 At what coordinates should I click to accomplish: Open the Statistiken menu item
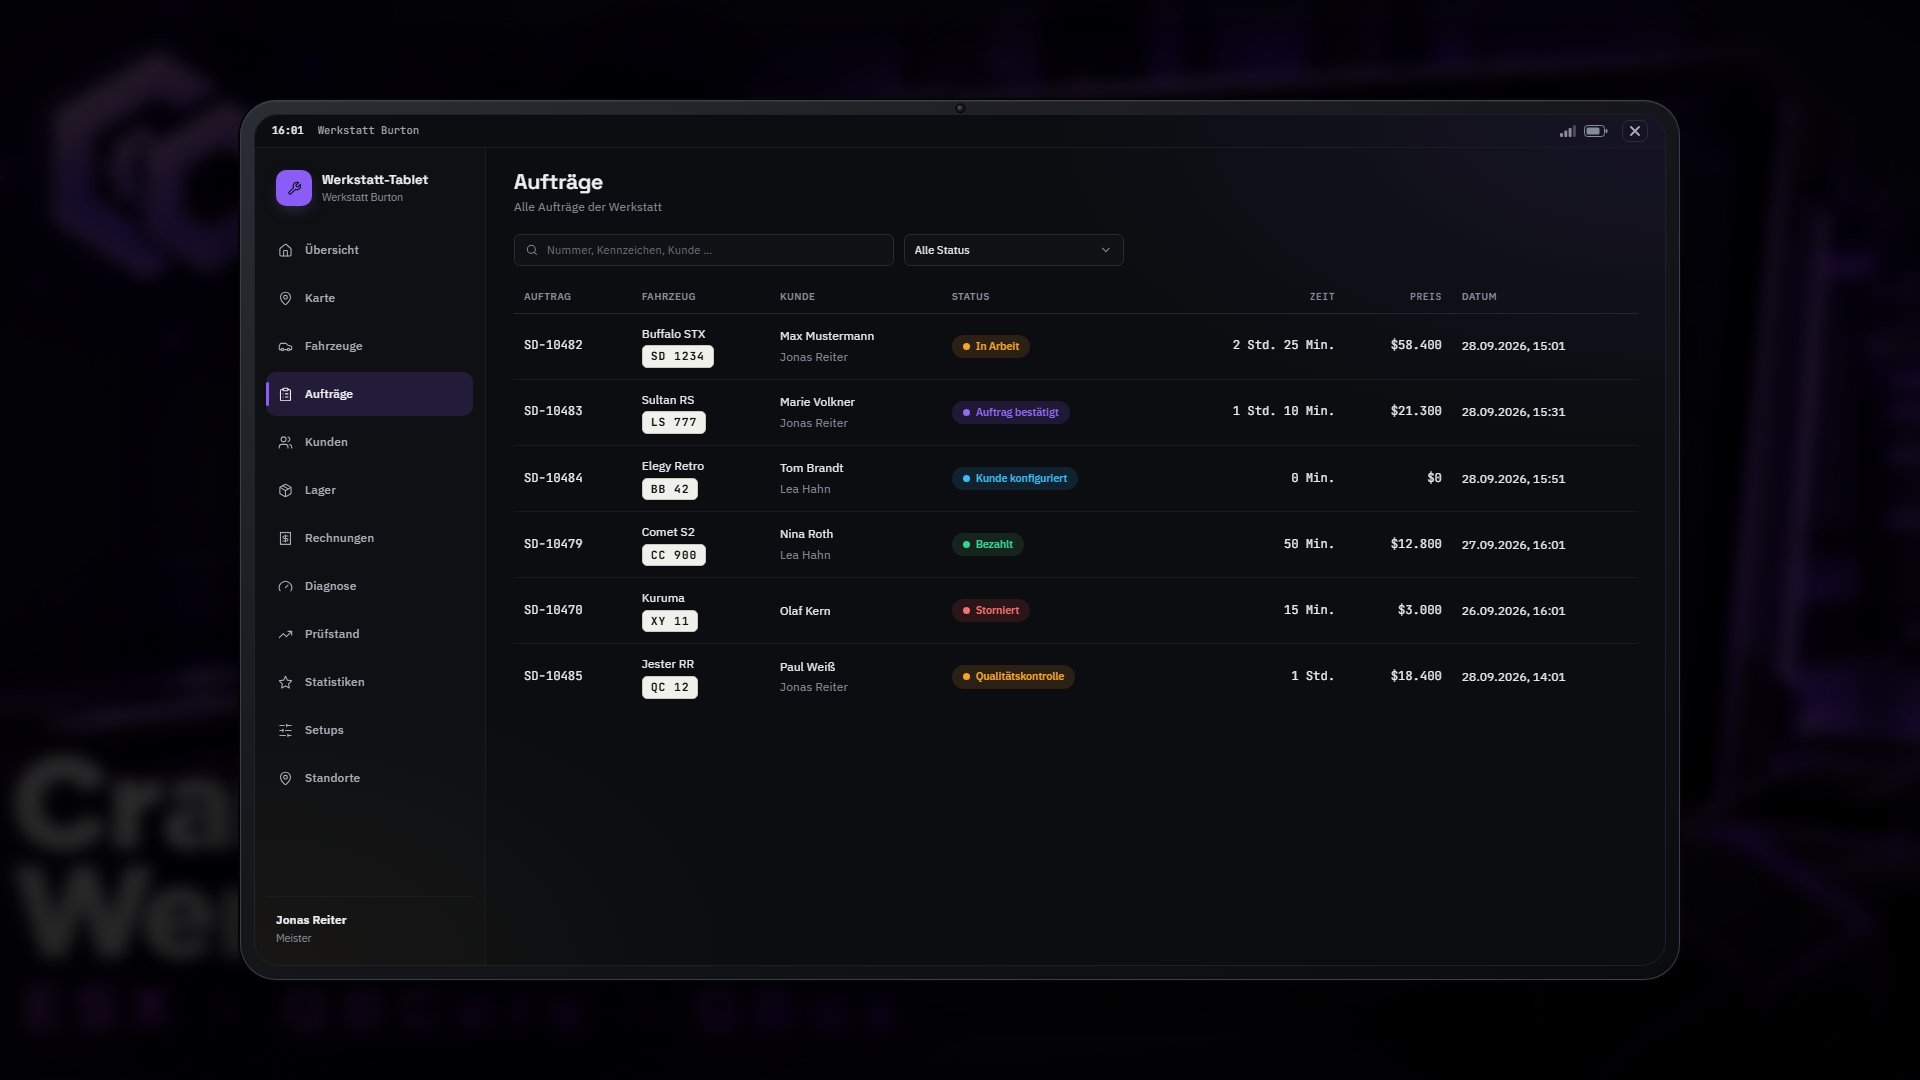coord(369,682)
